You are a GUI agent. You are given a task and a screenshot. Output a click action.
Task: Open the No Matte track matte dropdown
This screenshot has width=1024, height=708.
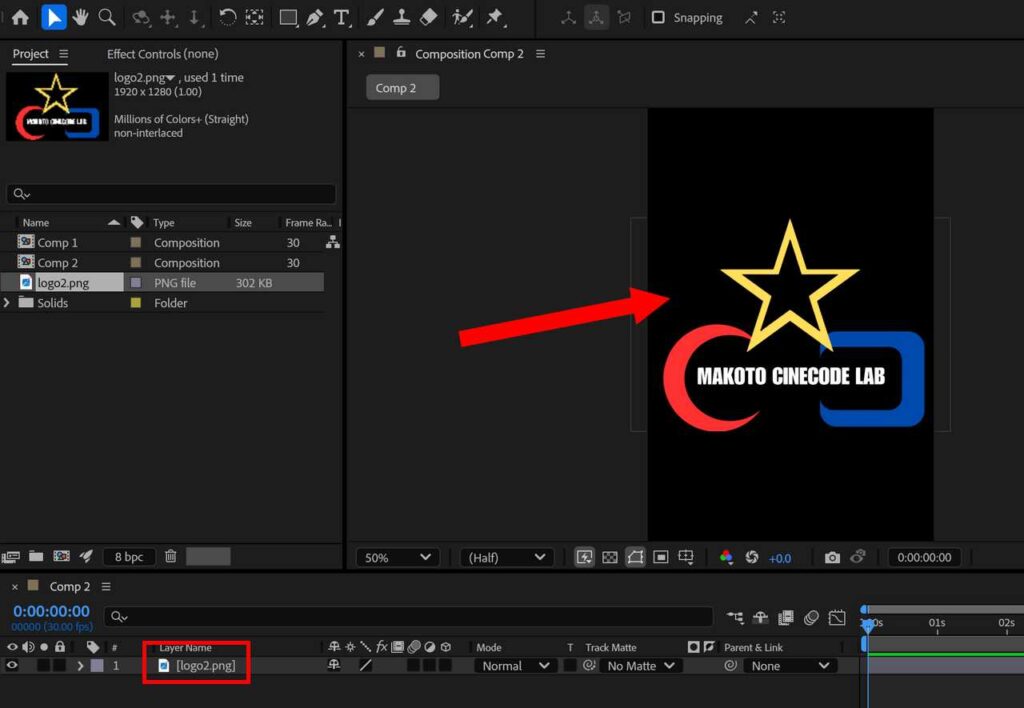(x=640, y=666)
